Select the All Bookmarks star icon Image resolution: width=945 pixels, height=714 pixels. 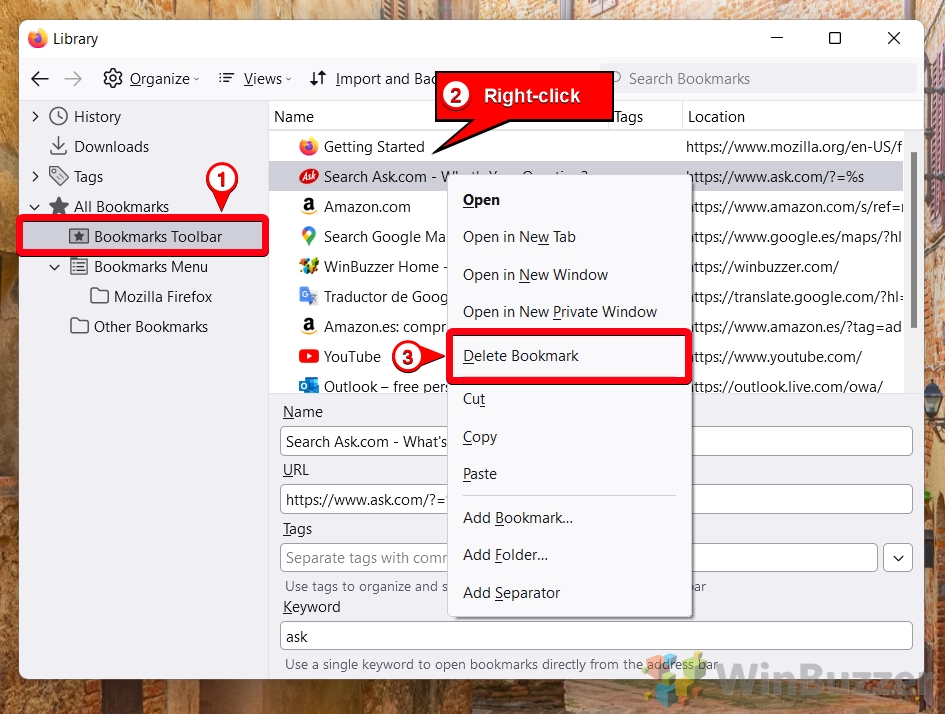tap(58, 206)
